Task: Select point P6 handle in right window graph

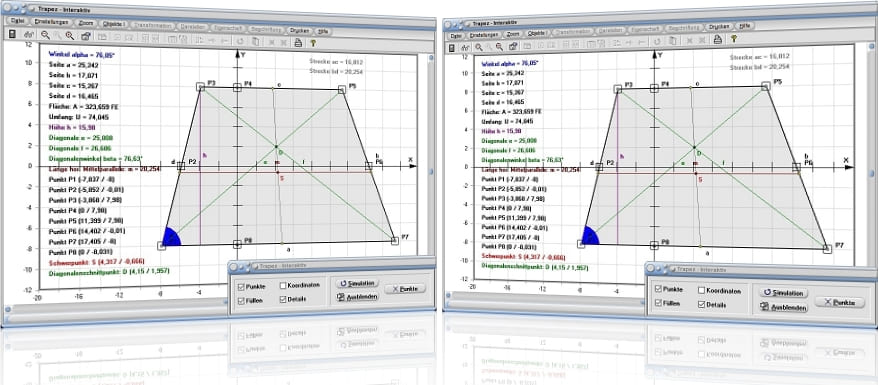Action: pos(796,167)
